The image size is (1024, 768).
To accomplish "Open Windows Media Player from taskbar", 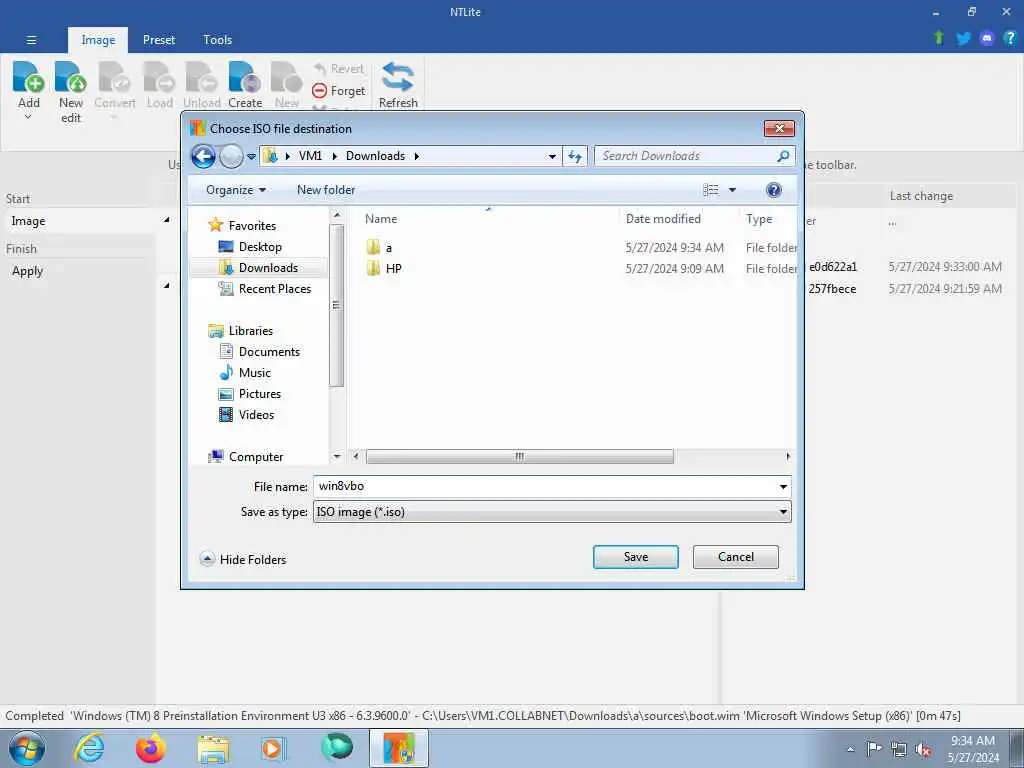I will coord(272,748).
